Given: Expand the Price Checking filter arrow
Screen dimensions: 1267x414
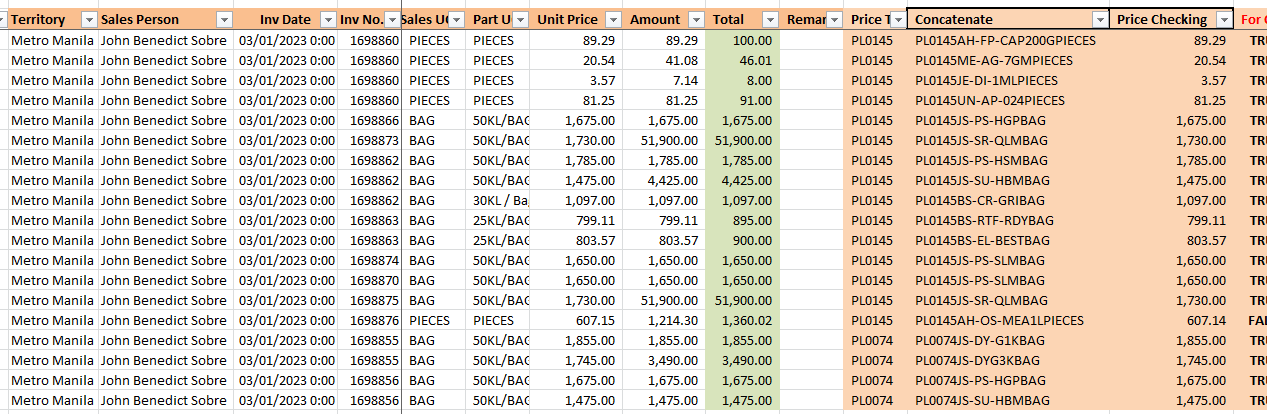Looking at the screenshot, I should click(x=1225, y=20).
